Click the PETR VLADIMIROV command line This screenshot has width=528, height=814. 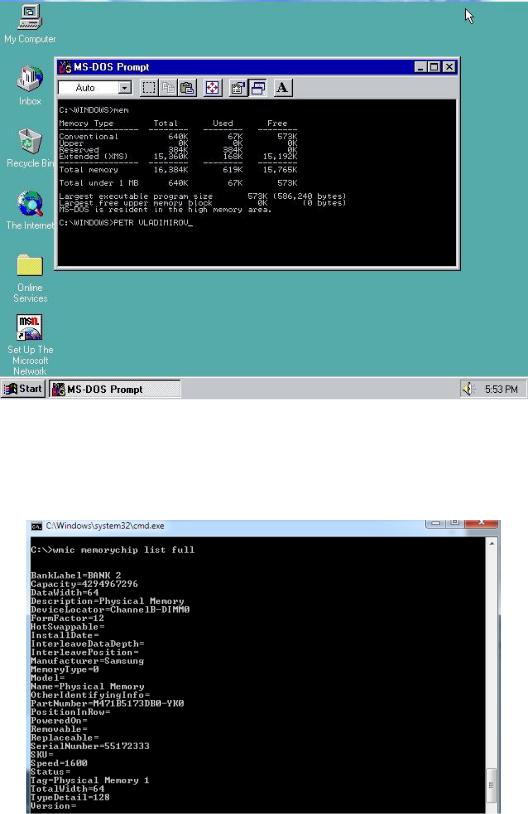point(126,223)
